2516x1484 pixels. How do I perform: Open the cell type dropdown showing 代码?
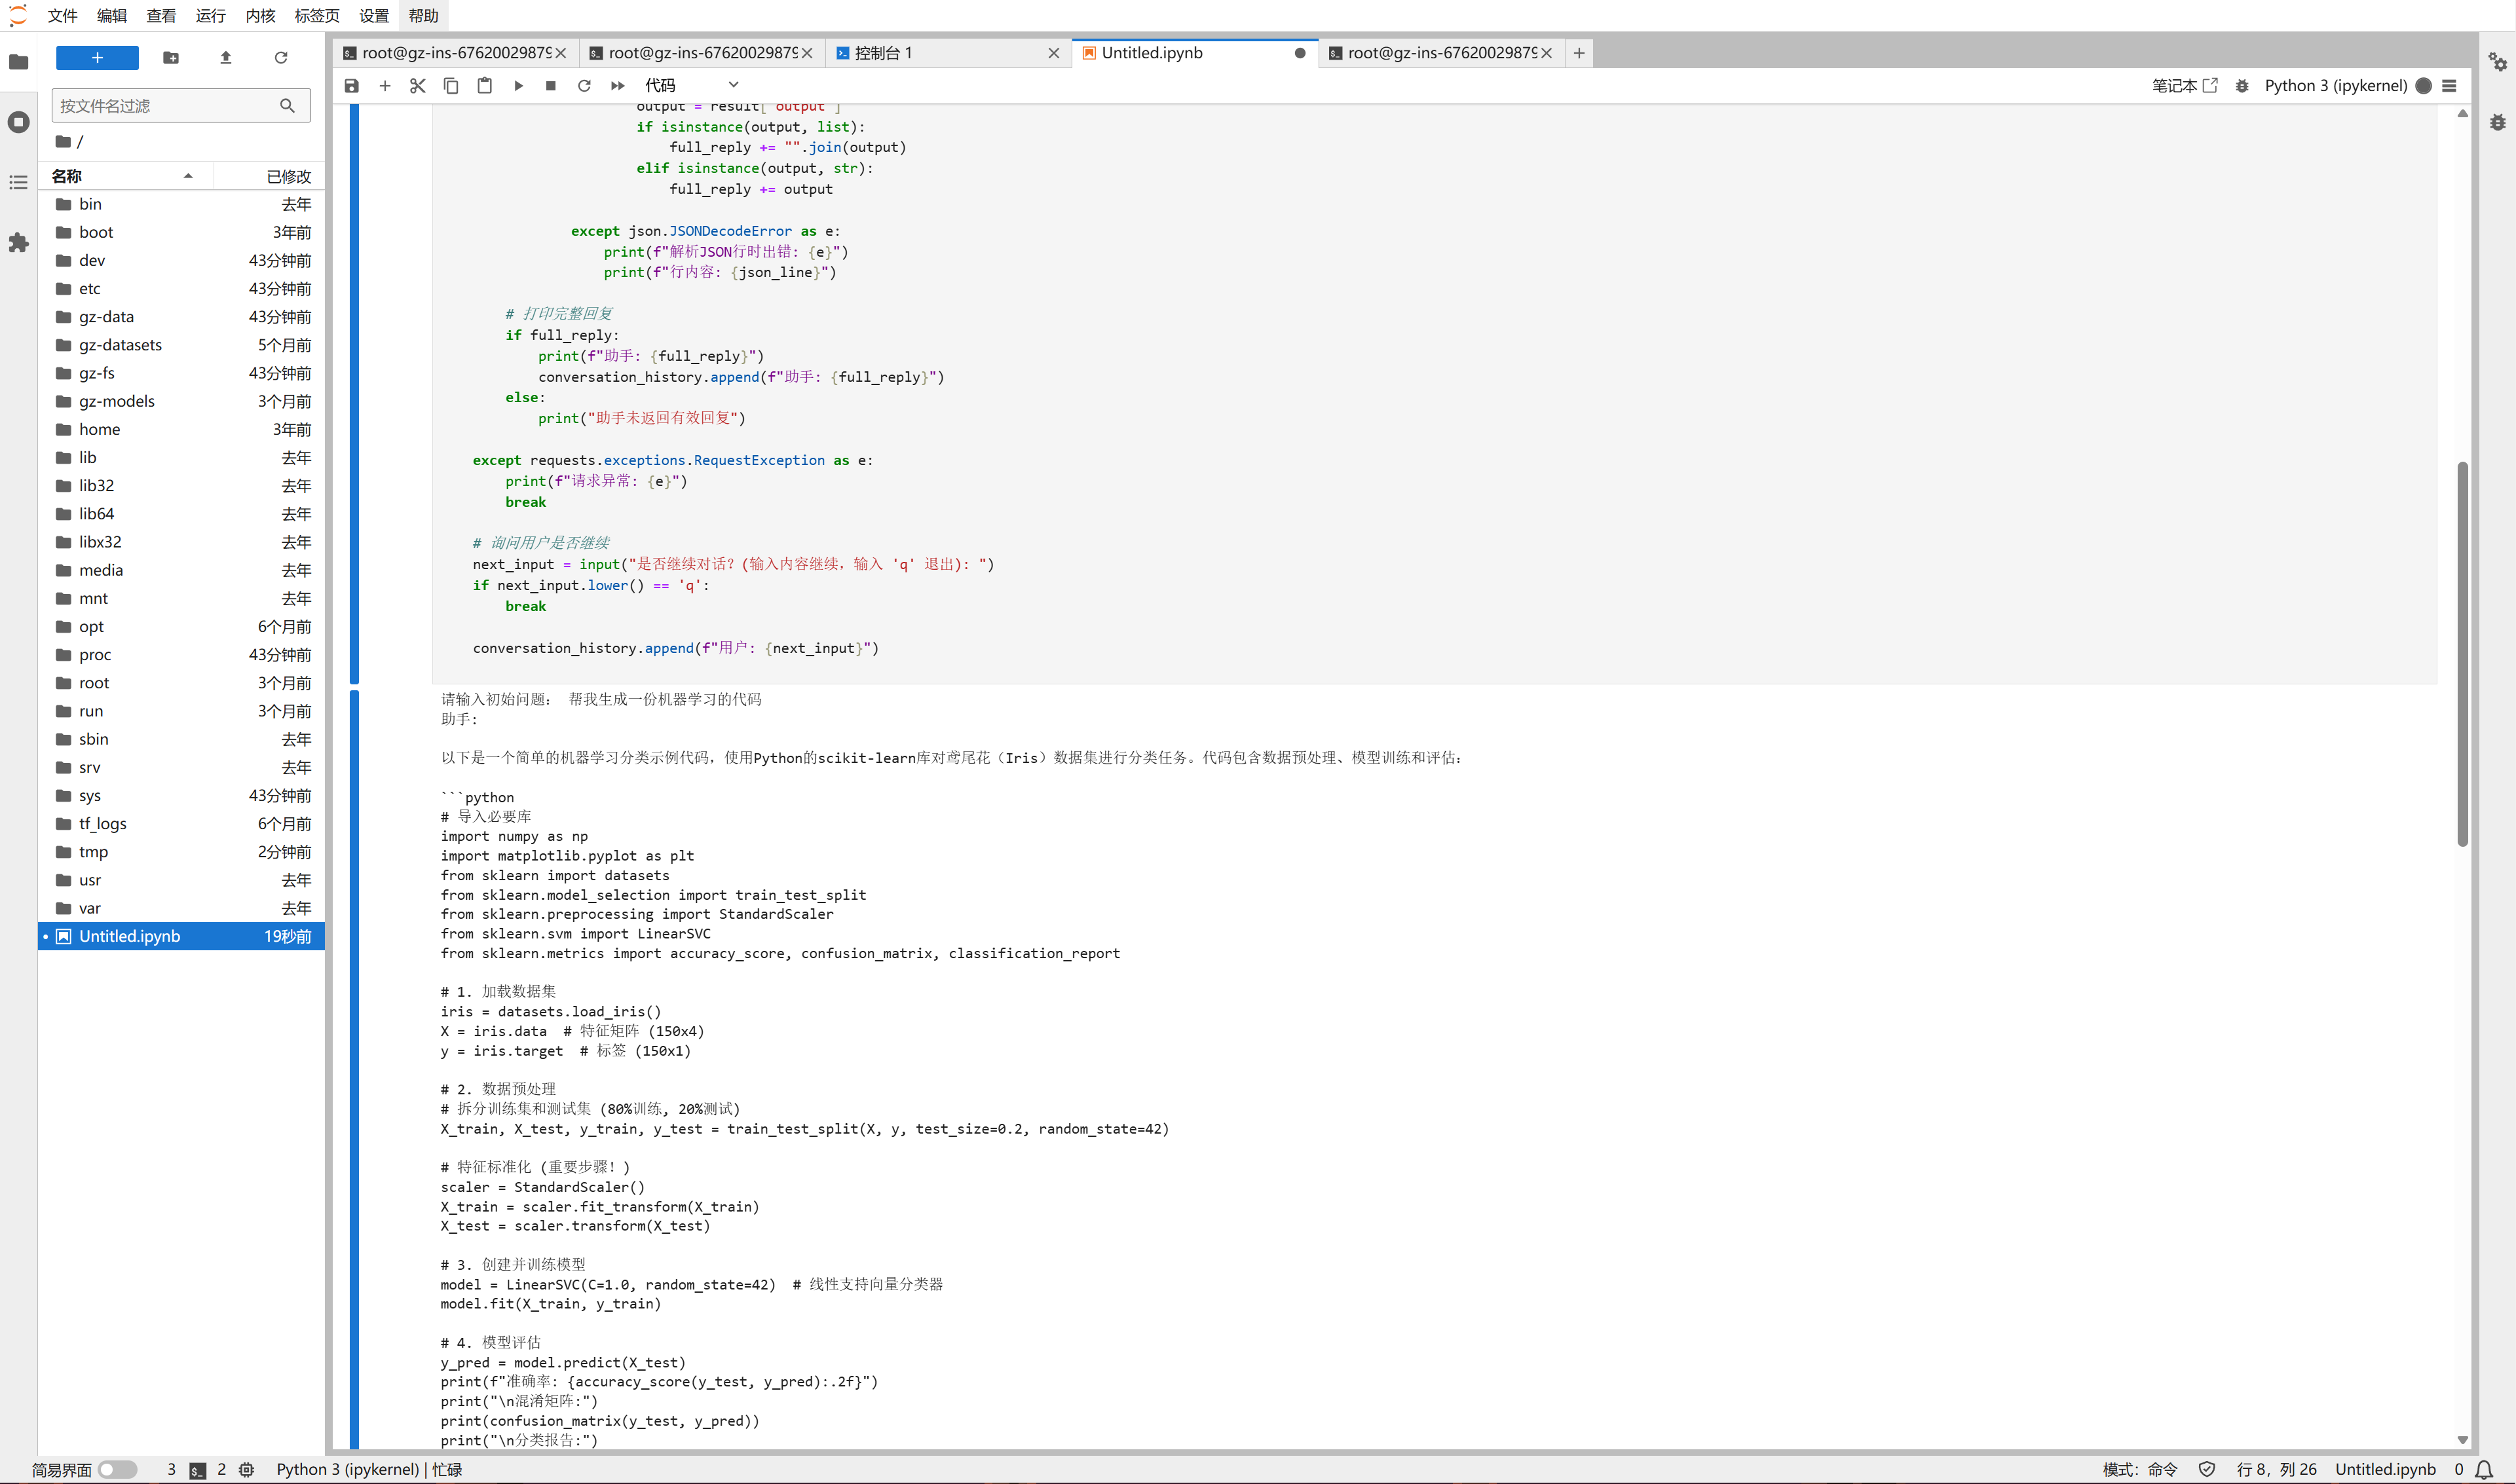click(x=692, y=86)
